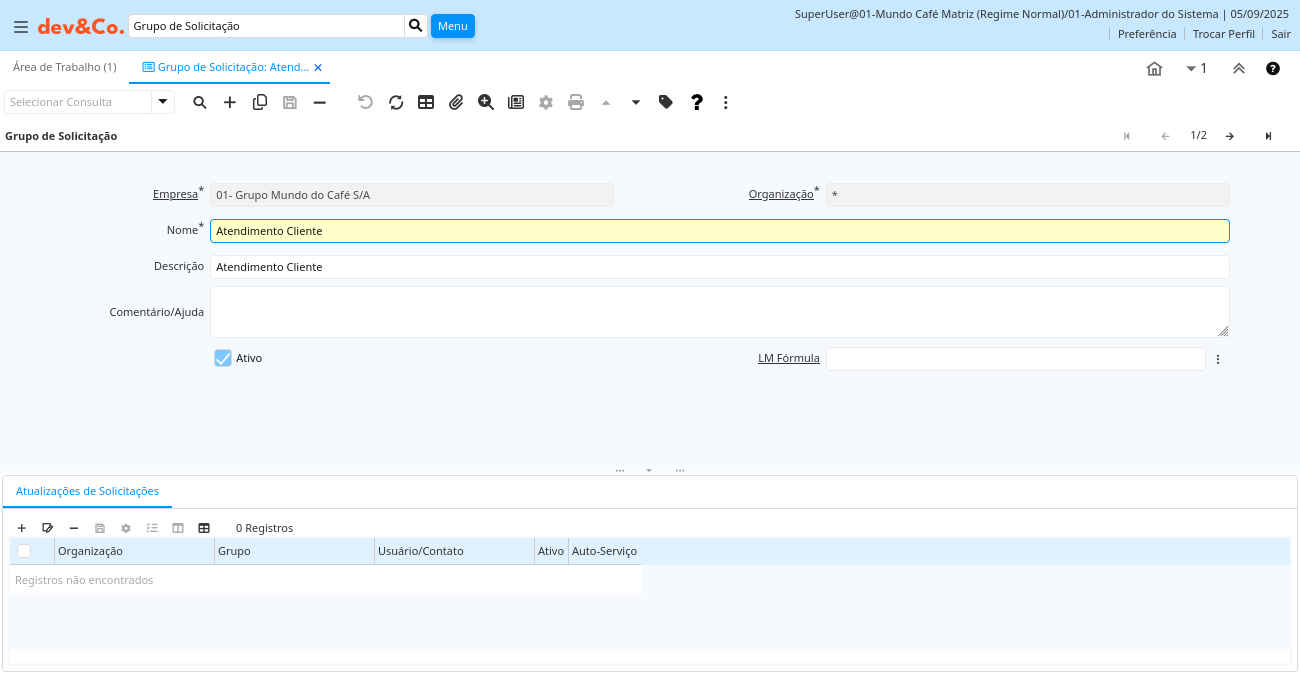Click the blue Menu button
1300x674 pixels.
pos(452,26)
